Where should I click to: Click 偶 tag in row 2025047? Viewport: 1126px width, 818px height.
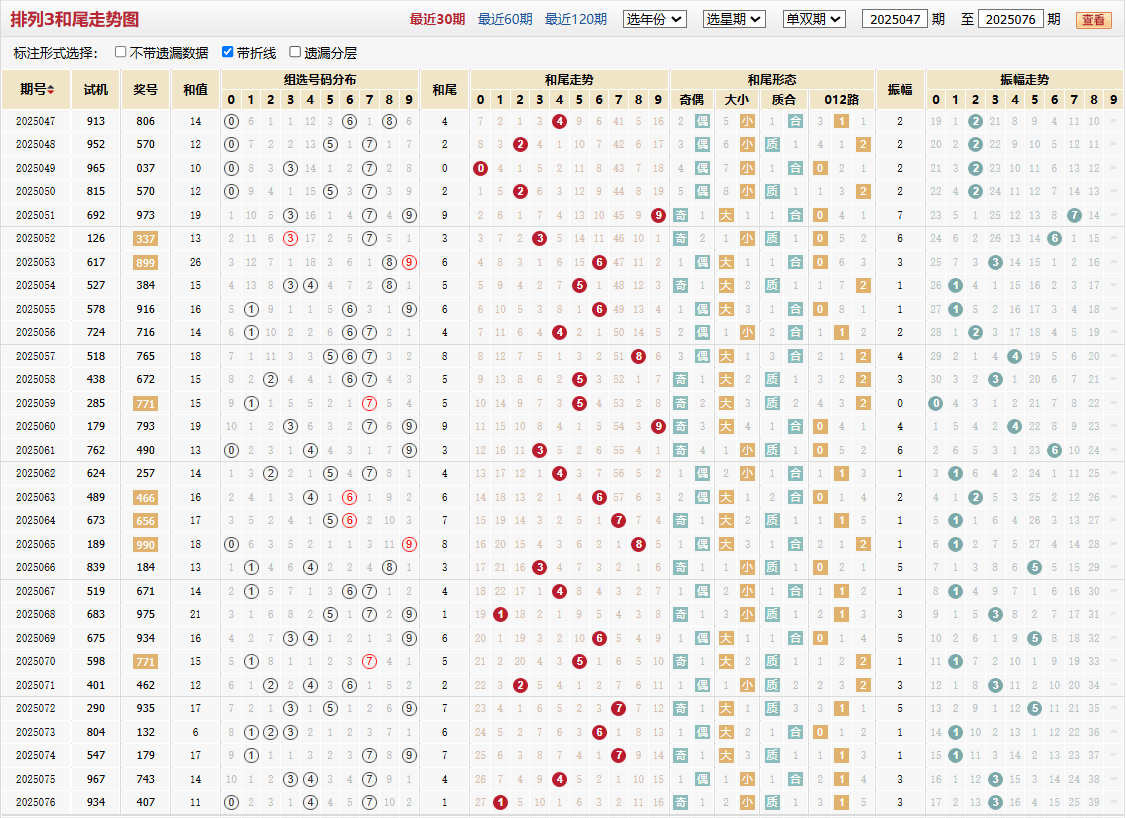coord(702,121)
